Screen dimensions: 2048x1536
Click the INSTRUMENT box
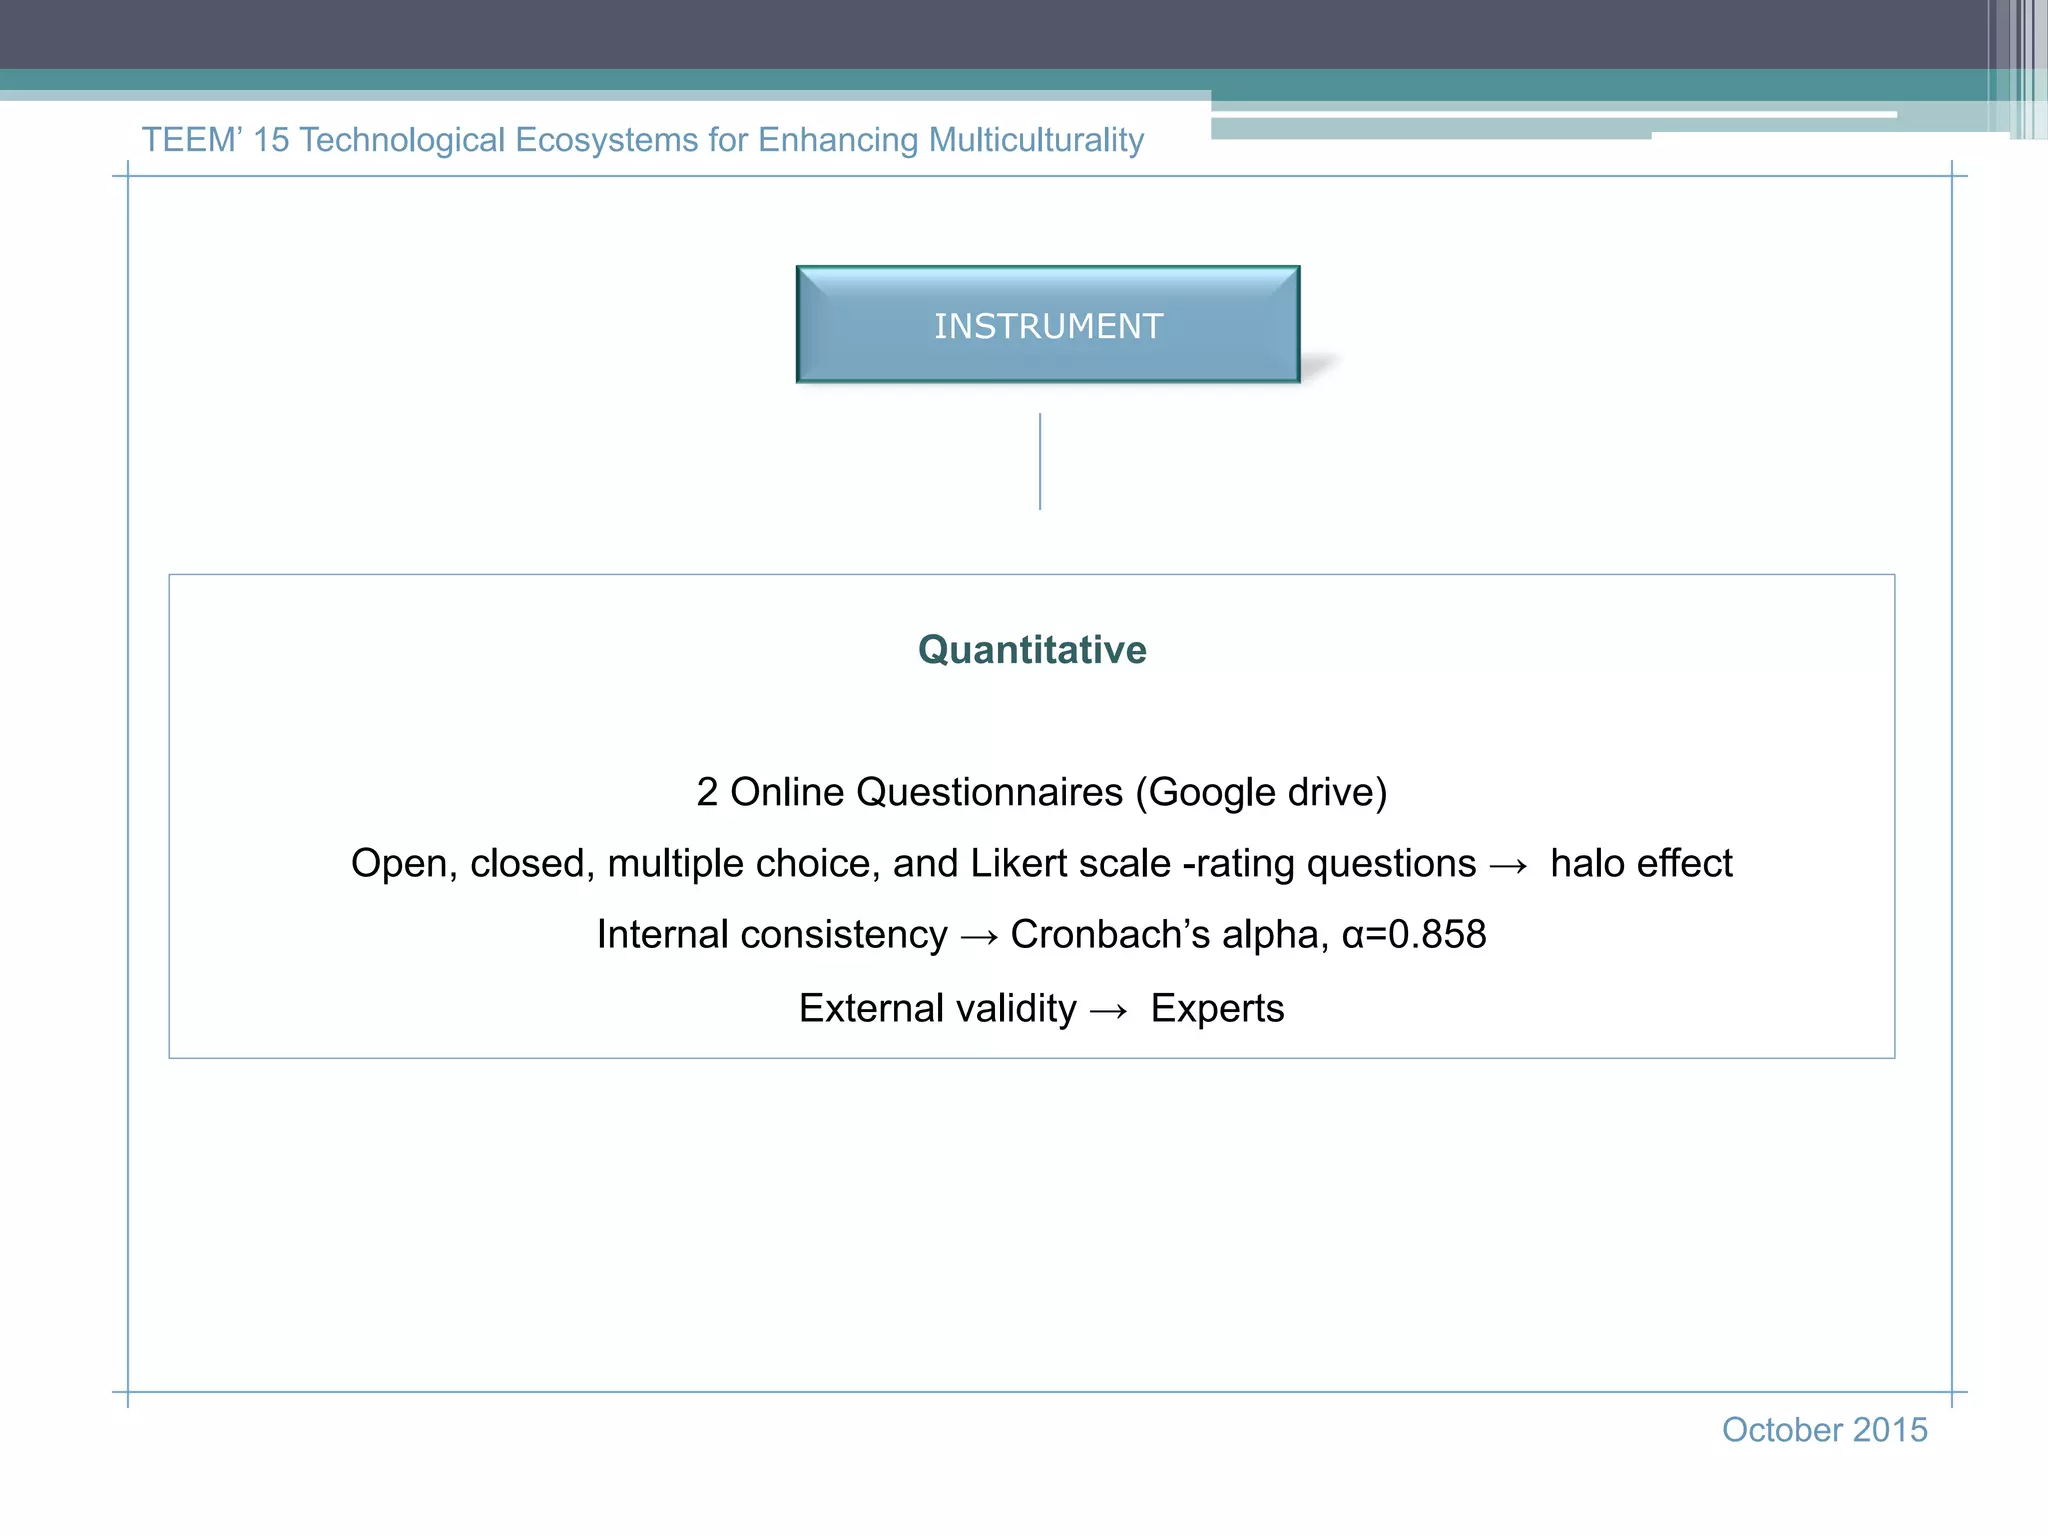coord(1048,324)
